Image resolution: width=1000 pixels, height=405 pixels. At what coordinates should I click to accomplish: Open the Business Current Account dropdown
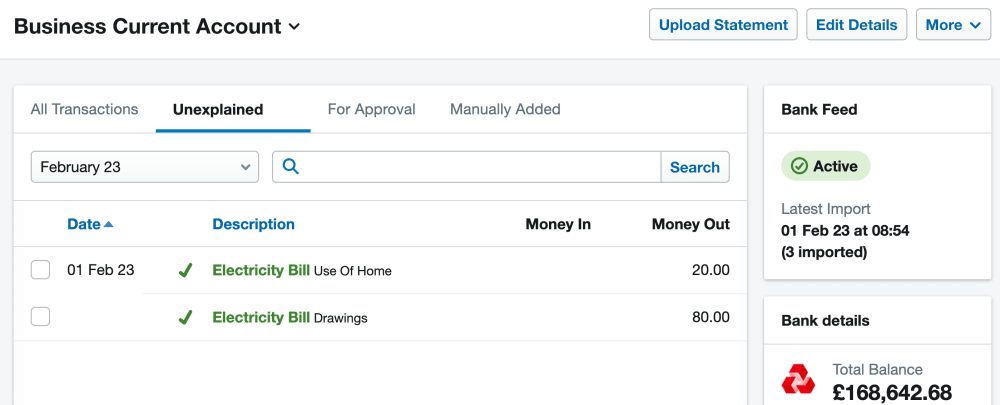tap(294, 27)
